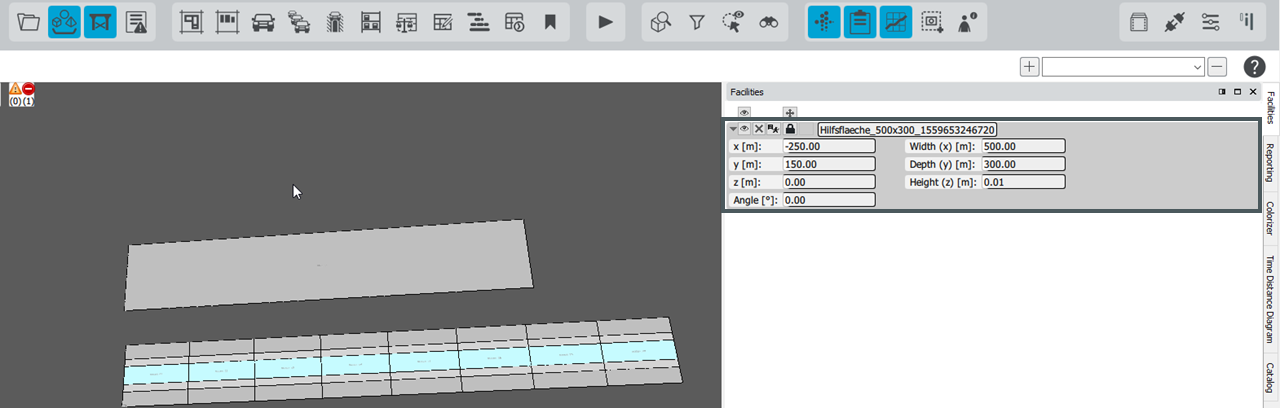Collapse the Hilfsflaeche facility properties
1280x408 pixels.
pyautogui.click(x=733, y=129)
